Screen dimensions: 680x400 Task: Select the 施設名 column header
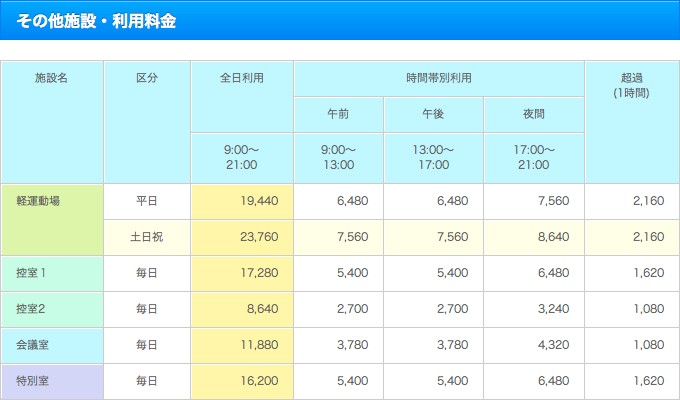pyautogui.click(x=52, y=122)
